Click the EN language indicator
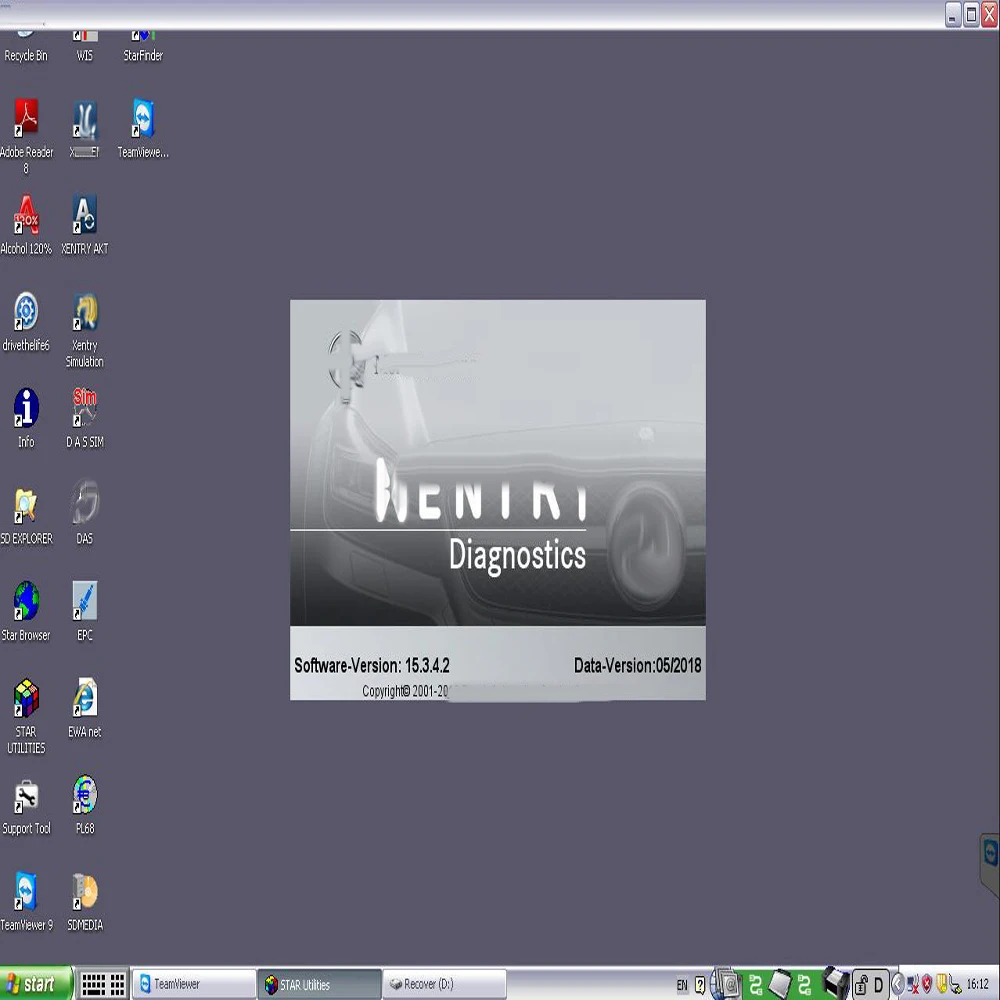Image resolution: width=1000 pixels, height=1000 pixels. pos(682,985)
